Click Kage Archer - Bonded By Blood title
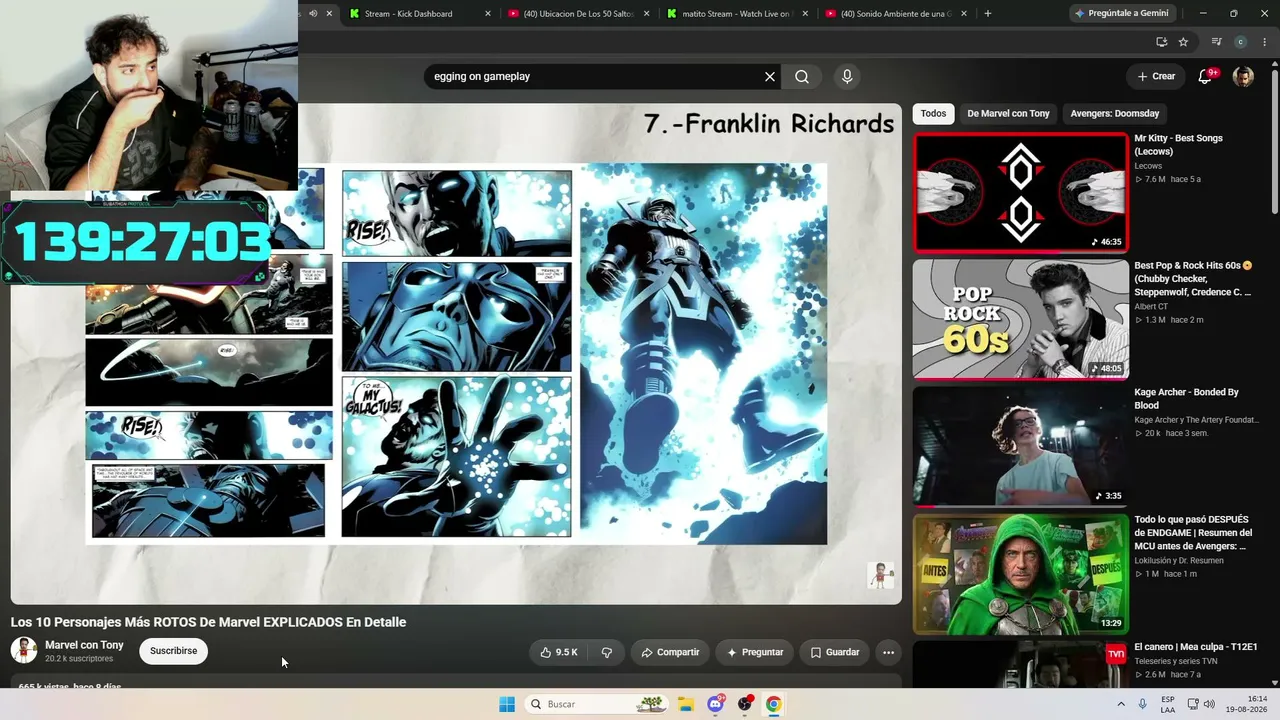Viewport: 1280px width, 720px height. pyautogui.click(x=1186, y=399)
